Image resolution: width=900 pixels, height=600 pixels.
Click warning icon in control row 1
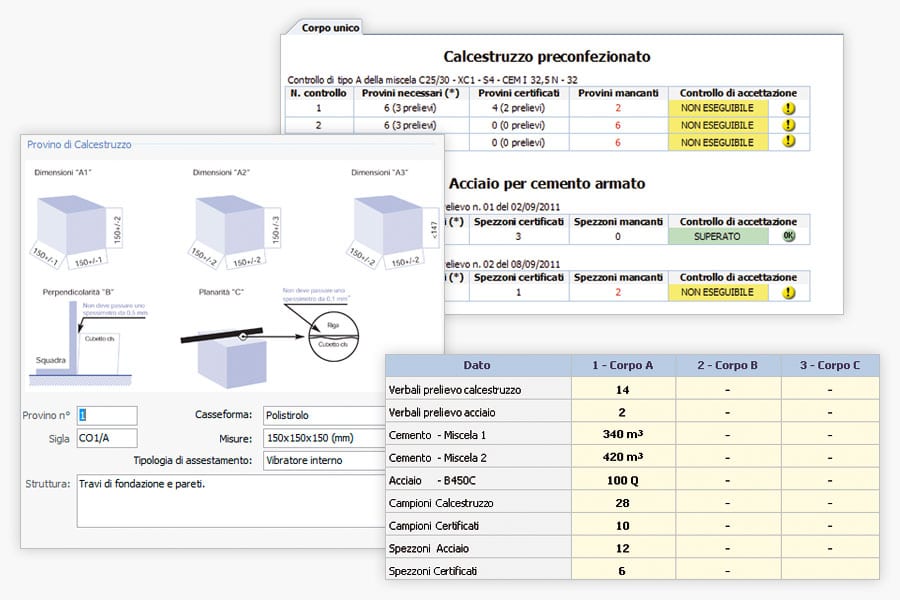tap(788, 108)
